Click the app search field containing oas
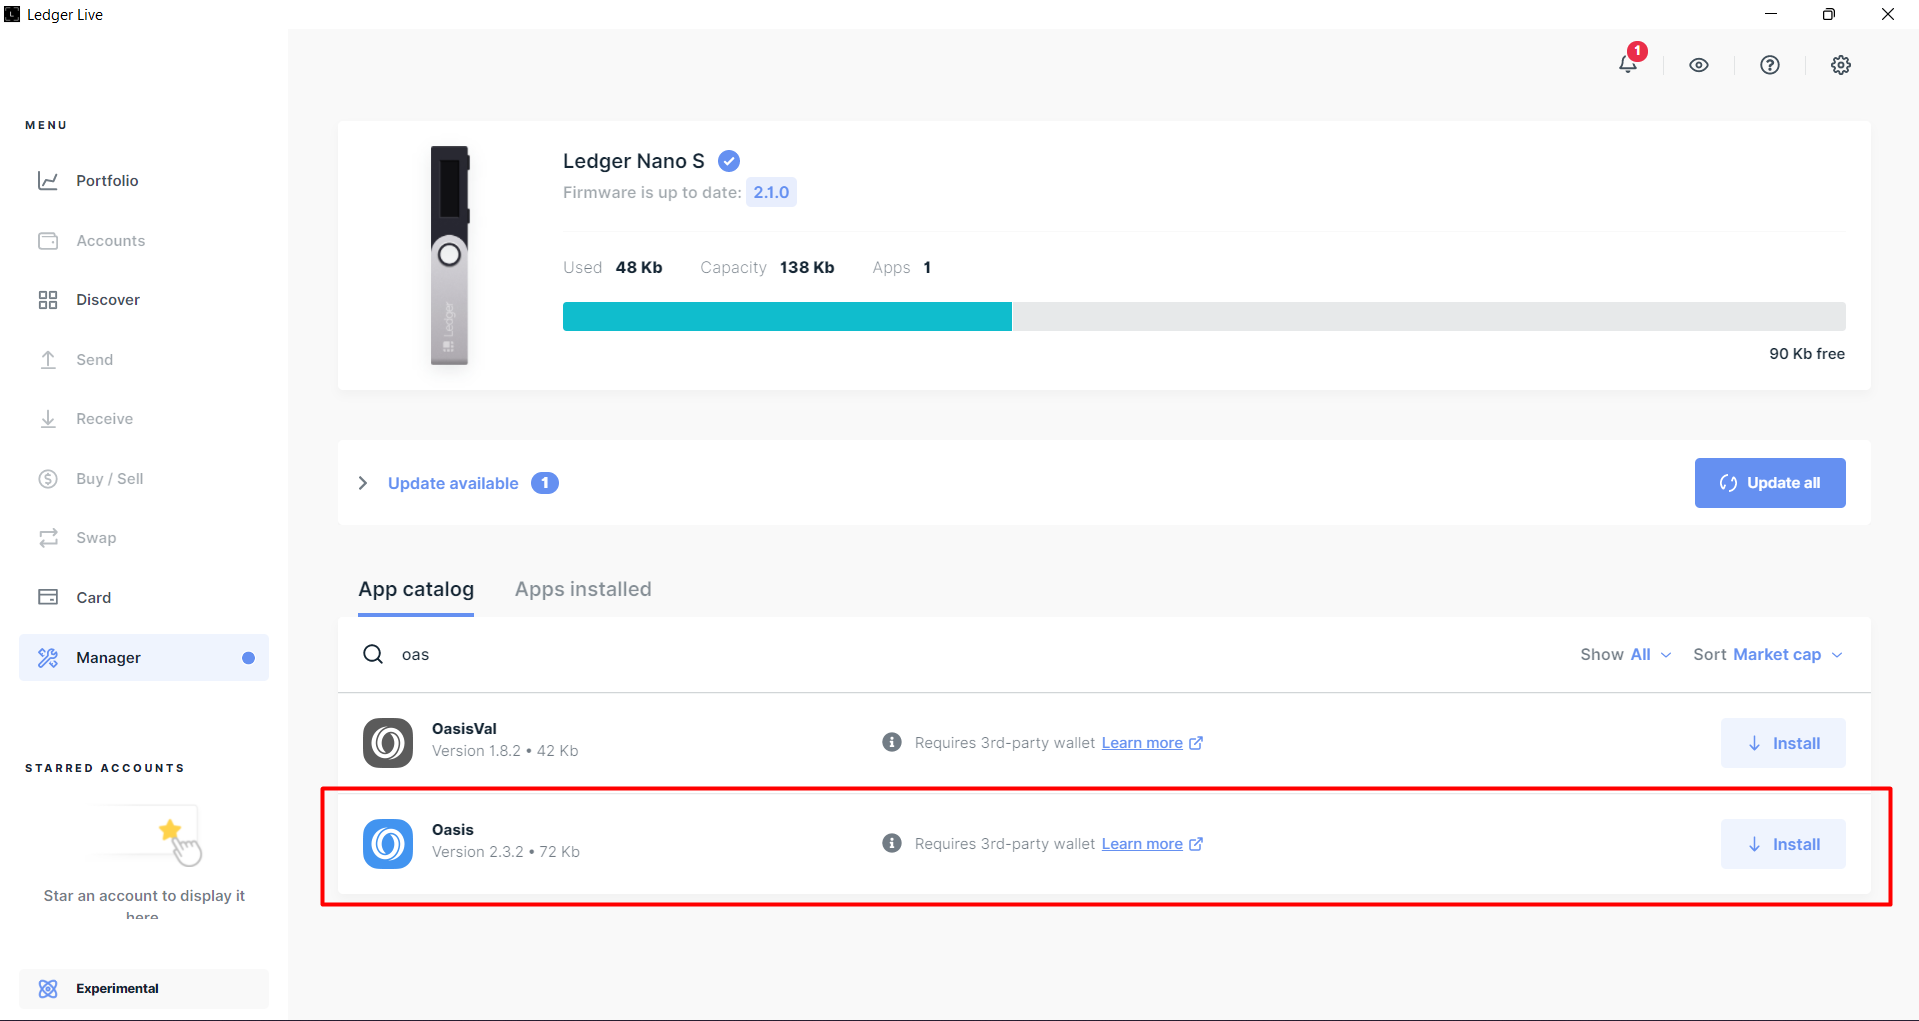 coord(600,654)
